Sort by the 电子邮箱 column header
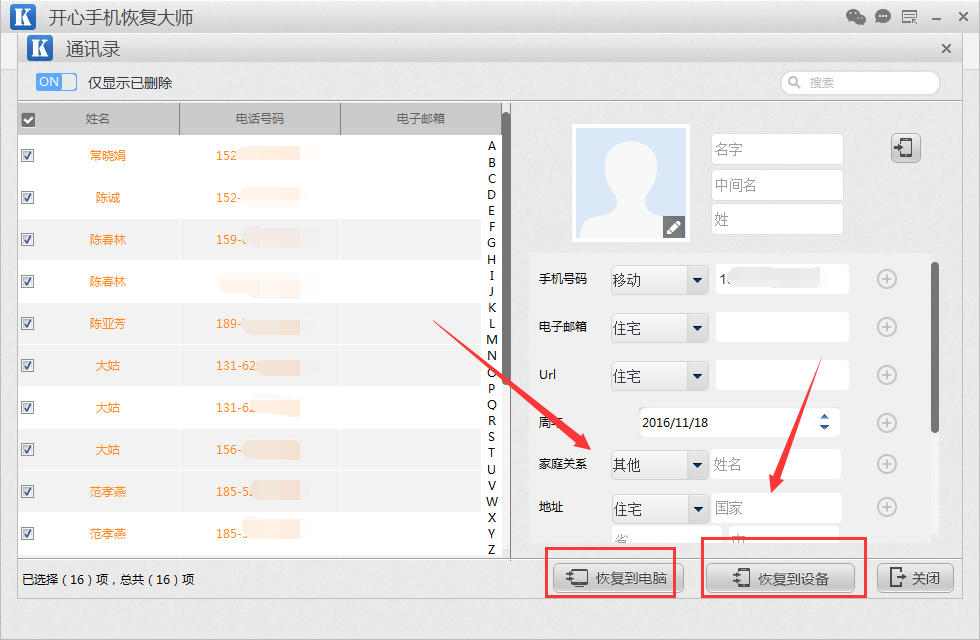980x640 pixels. click(421, 119)
